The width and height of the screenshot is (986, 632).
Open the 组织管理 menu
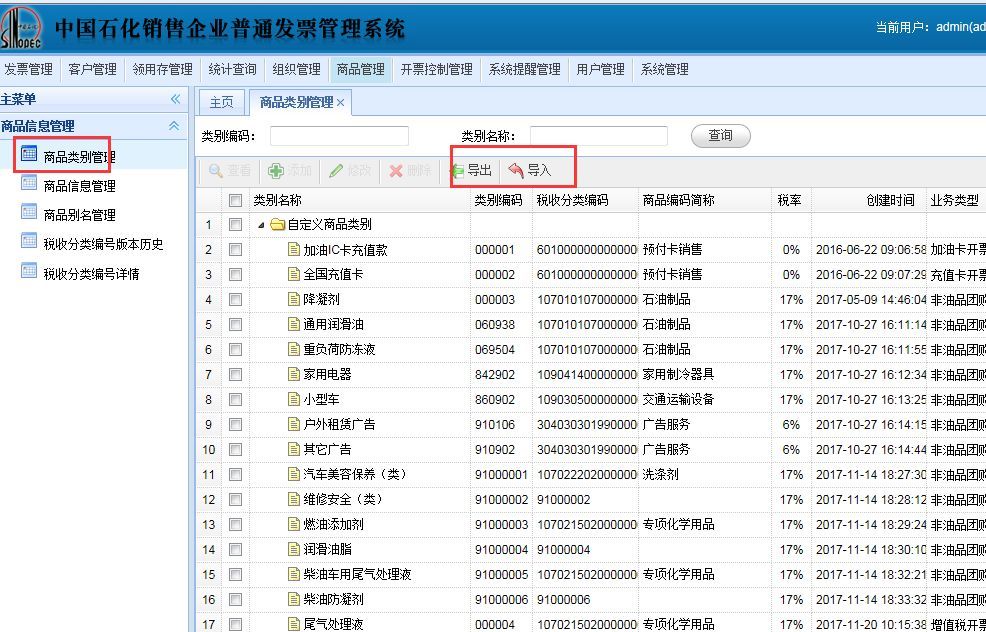point(297,69)
